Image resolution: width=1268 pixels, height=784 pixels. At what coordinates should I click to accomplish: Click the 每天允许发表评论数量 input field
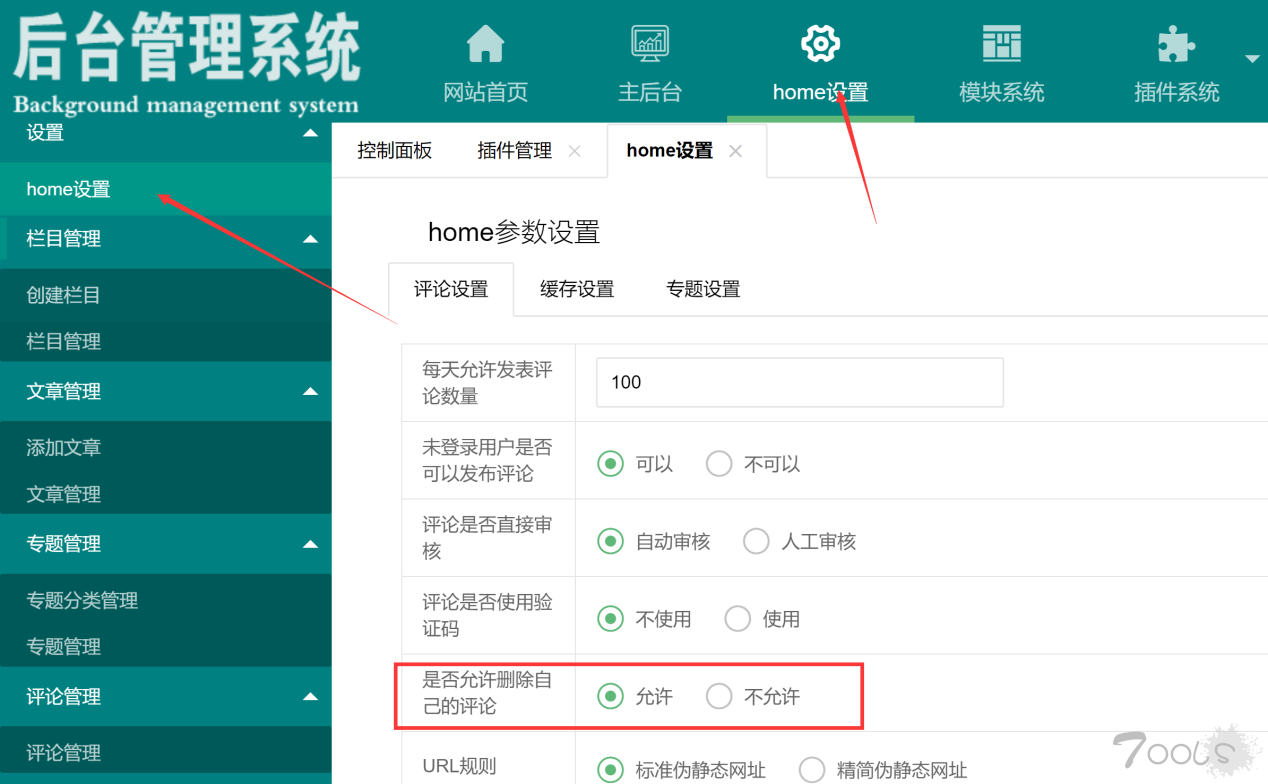point(799,382)
